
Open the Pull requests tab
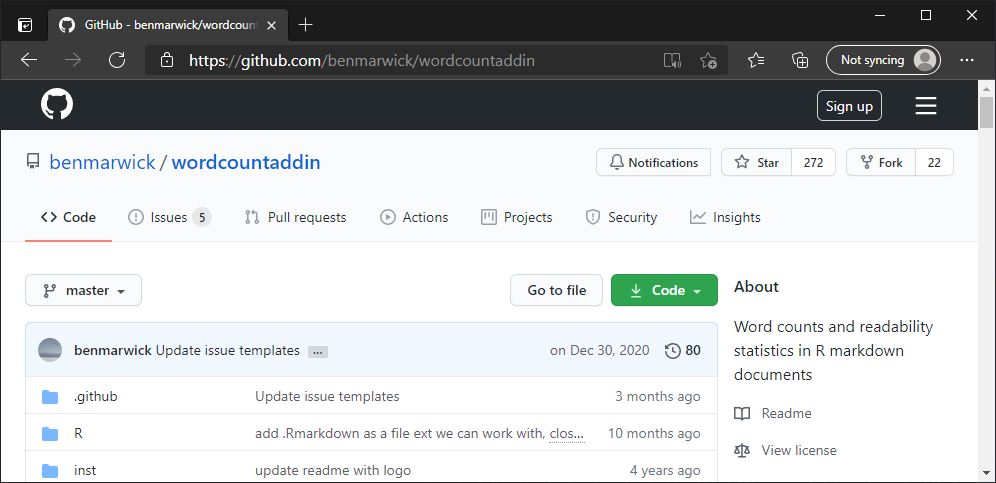[295, 217]
